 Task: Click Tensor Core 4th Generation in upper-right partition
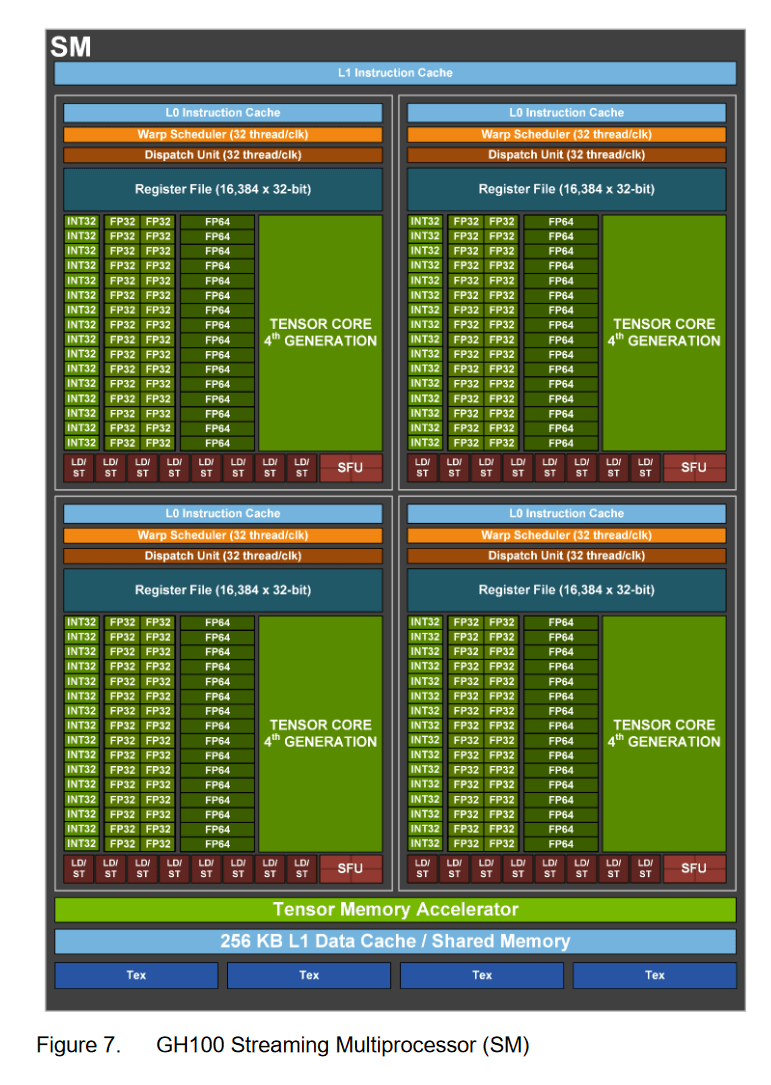pos(664,333)
